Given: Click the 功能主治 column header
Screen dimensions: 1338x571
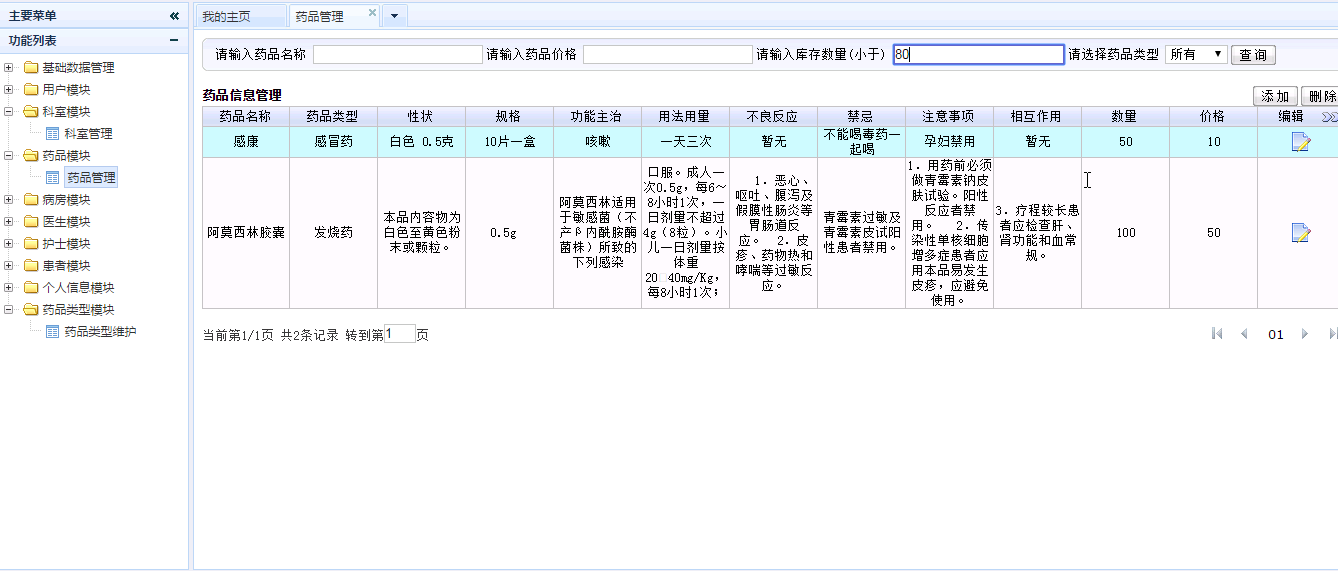Looking at the screenshot, I should (597, 117).
